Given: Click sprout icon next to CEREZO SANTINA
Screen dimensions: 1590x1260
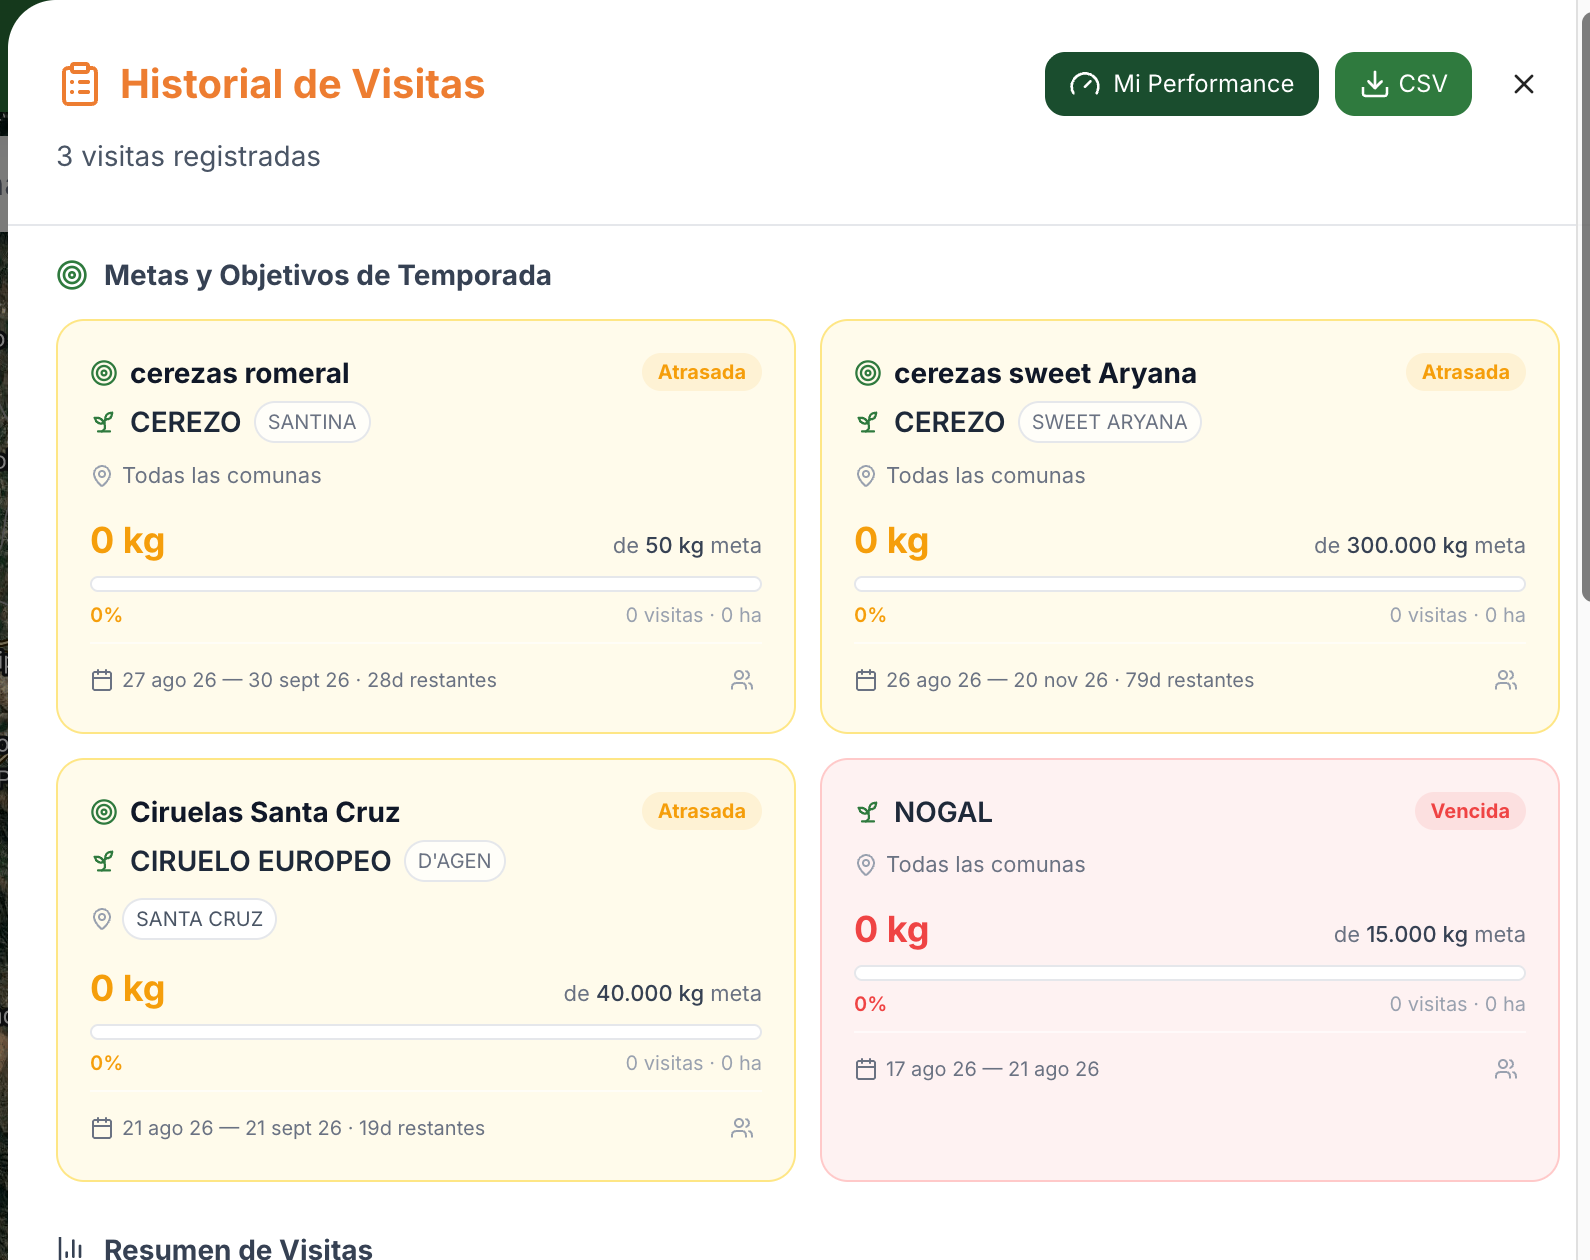Looking at the screenshot, I should (x=103, y=422).
